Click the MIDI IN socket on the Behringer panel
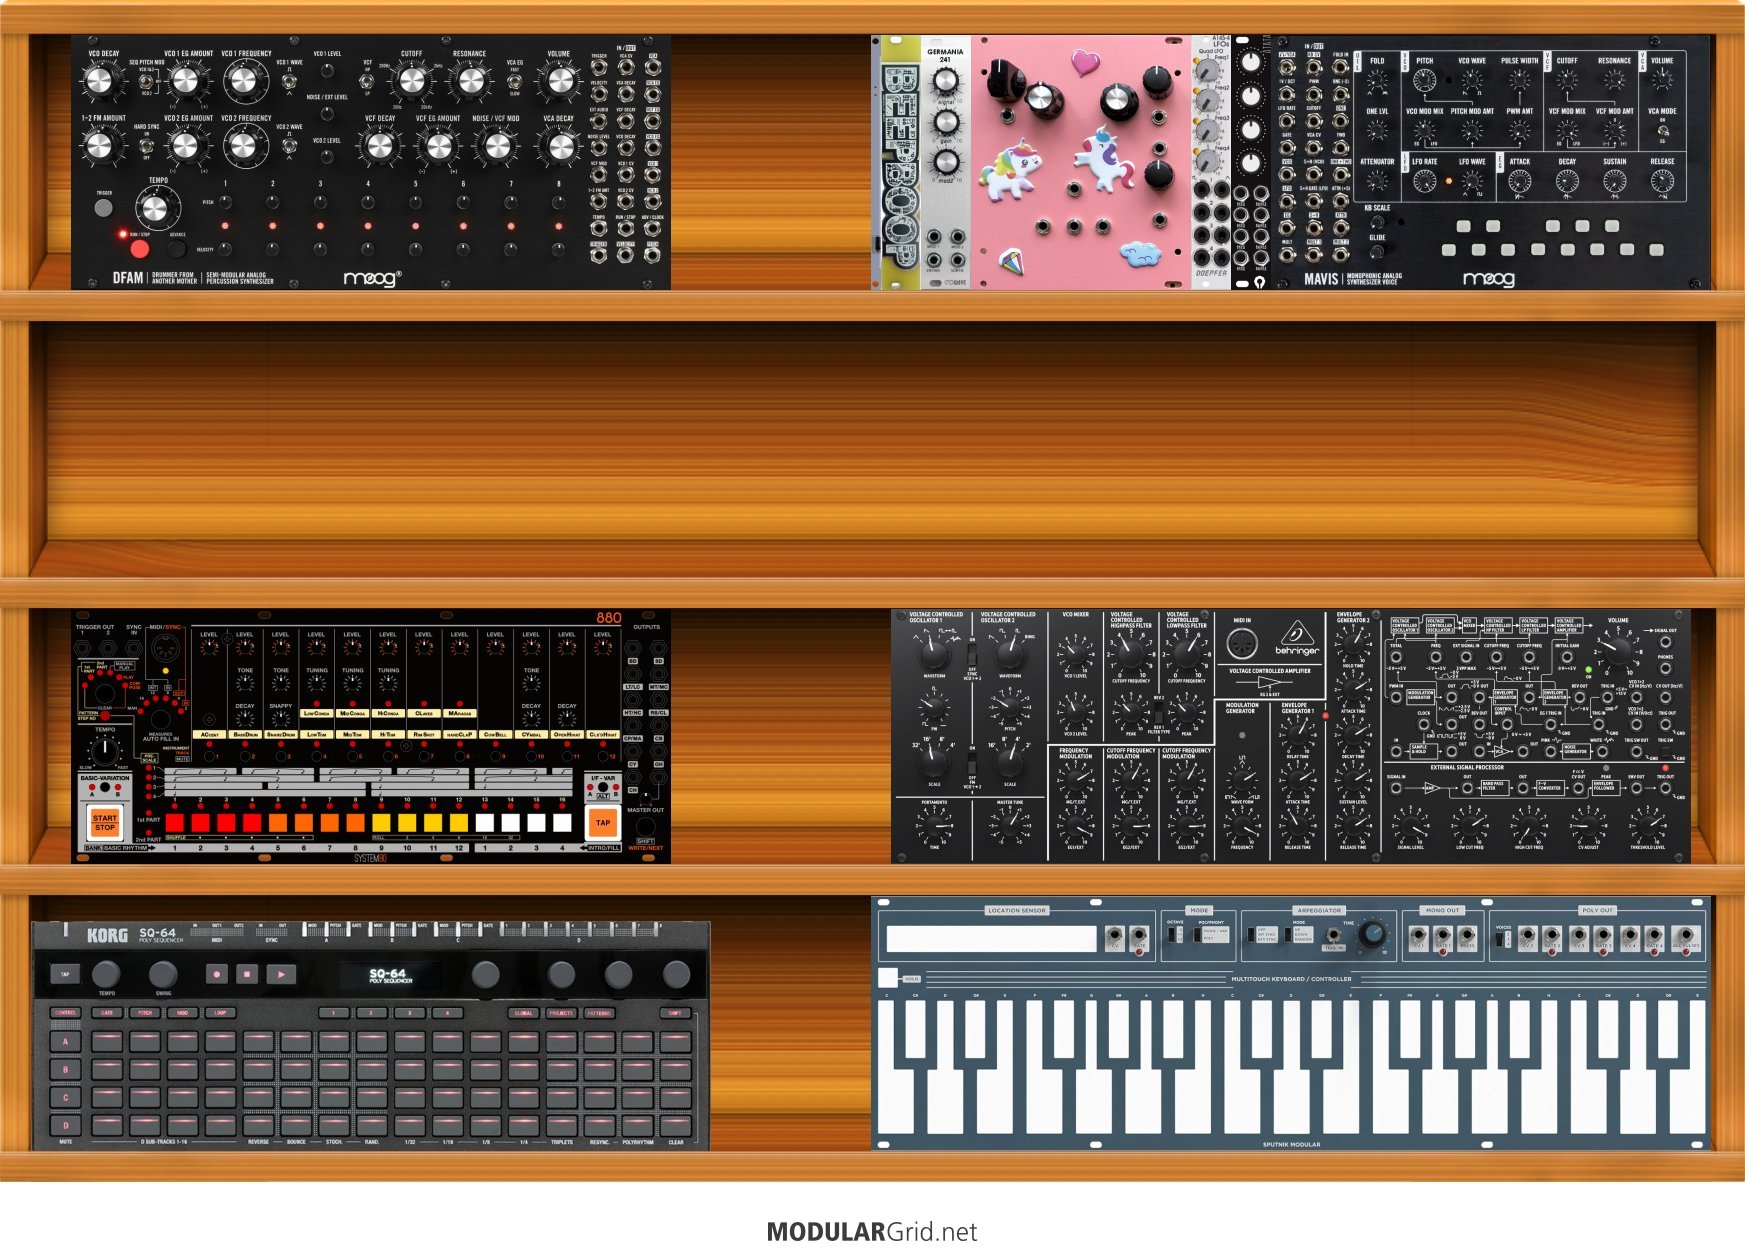The width and height of the screenshot is (1745, 1253). 1242,645
